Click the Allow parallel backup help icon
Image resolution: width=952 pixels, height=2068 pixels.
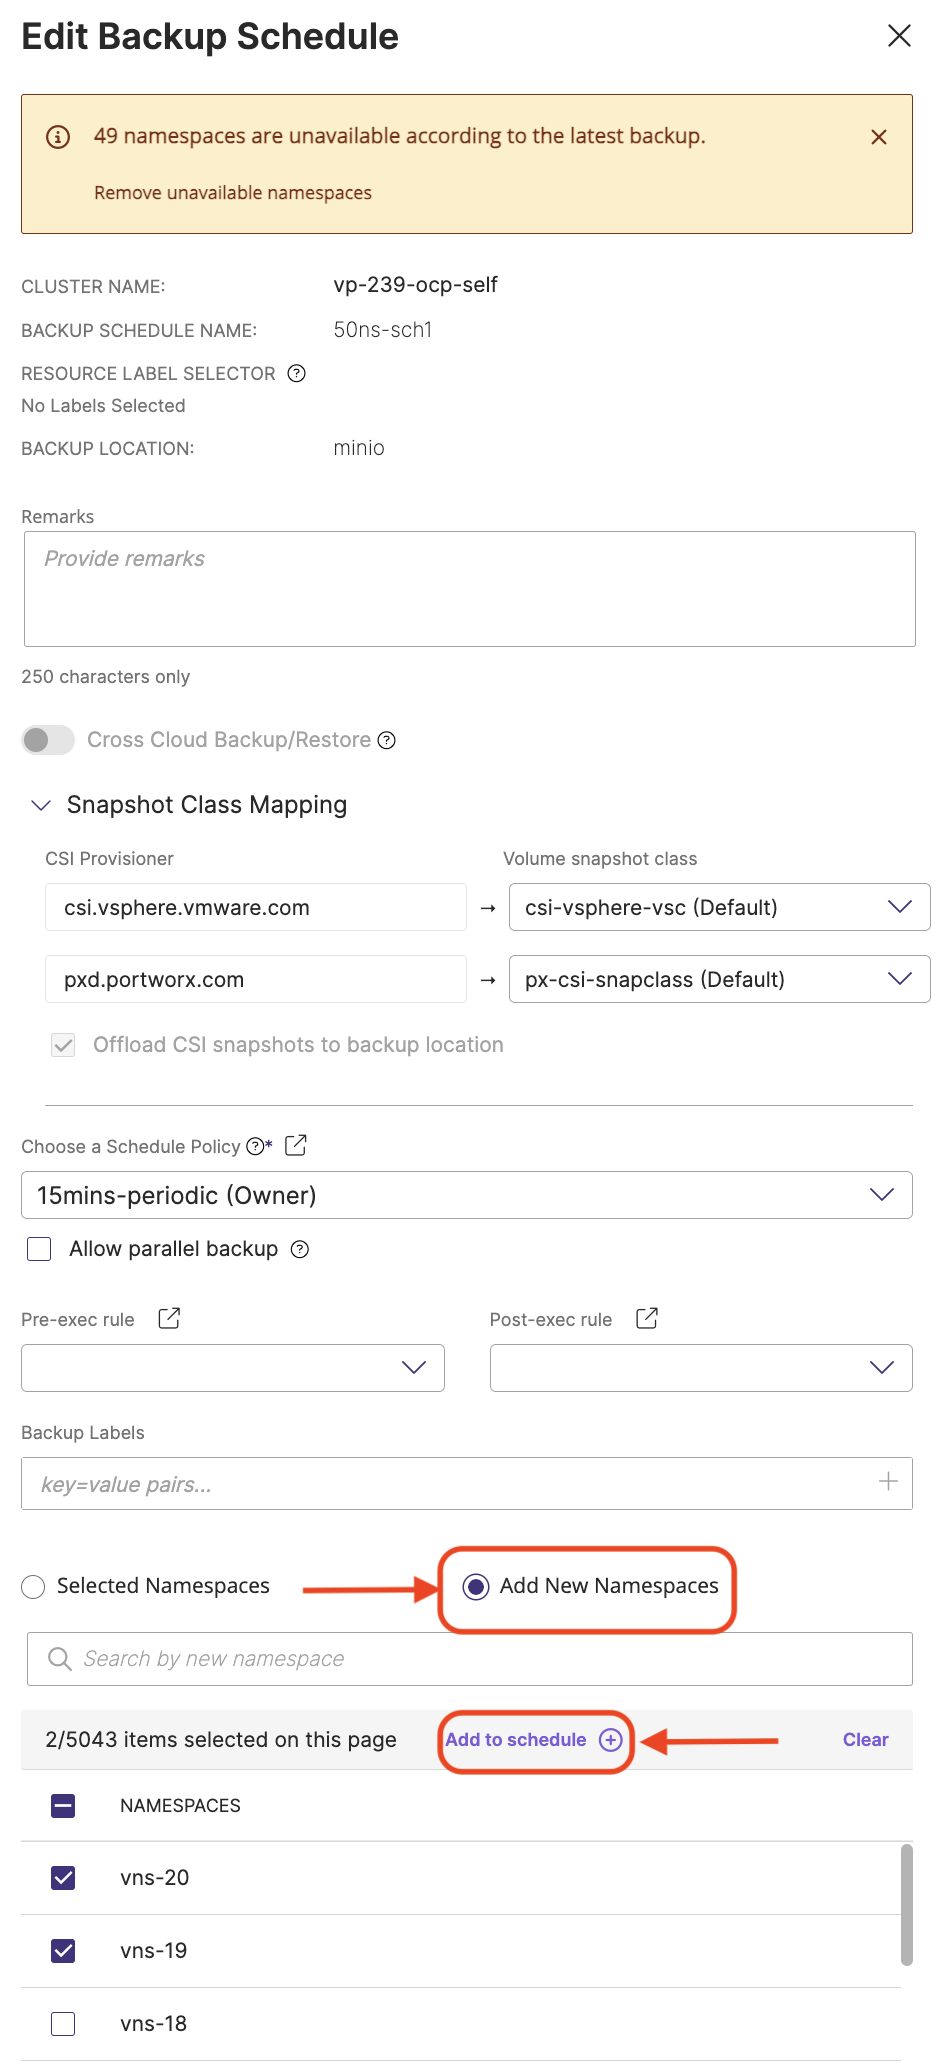coord(300,1249)
